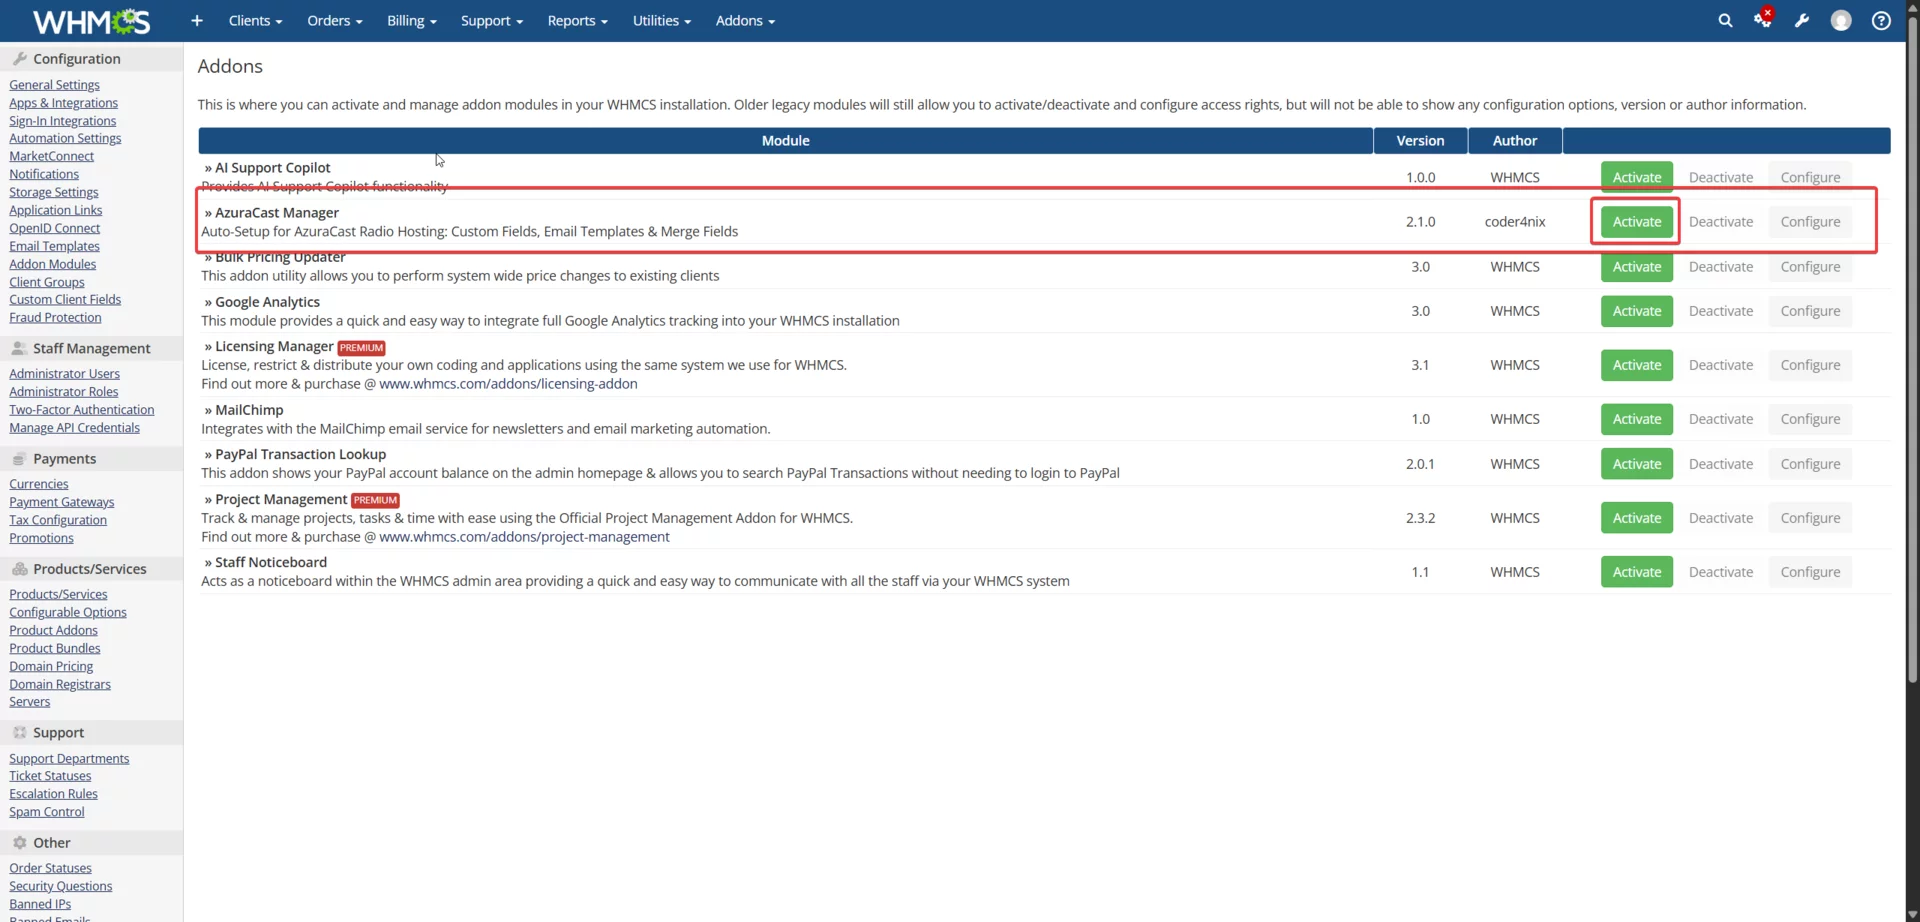1920x922 pixels.
Task: Click the Staff Management sidebar icon
Action: click(x=19, y=347)
